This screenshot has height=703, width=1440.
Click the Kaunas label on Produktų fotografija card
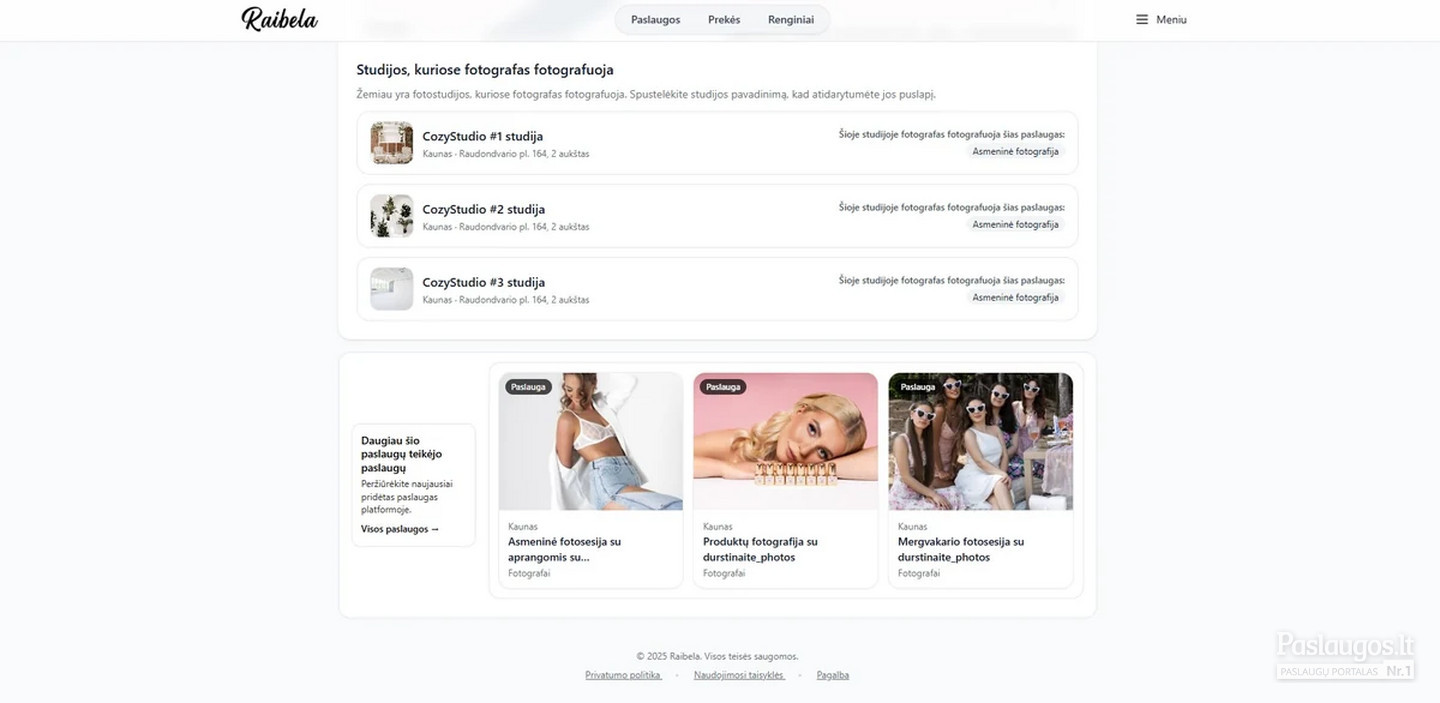pos(717,526)
